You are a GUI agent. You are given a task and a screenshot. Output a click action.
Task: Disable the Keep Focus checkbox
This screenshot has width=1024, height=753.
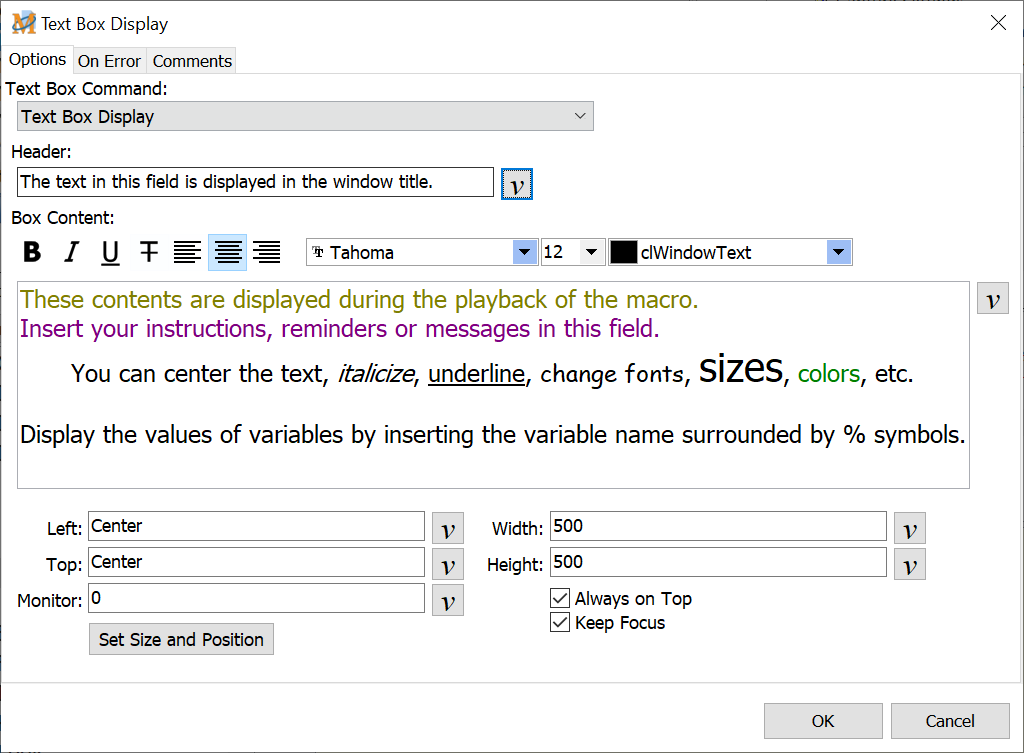tap(561, 623)
